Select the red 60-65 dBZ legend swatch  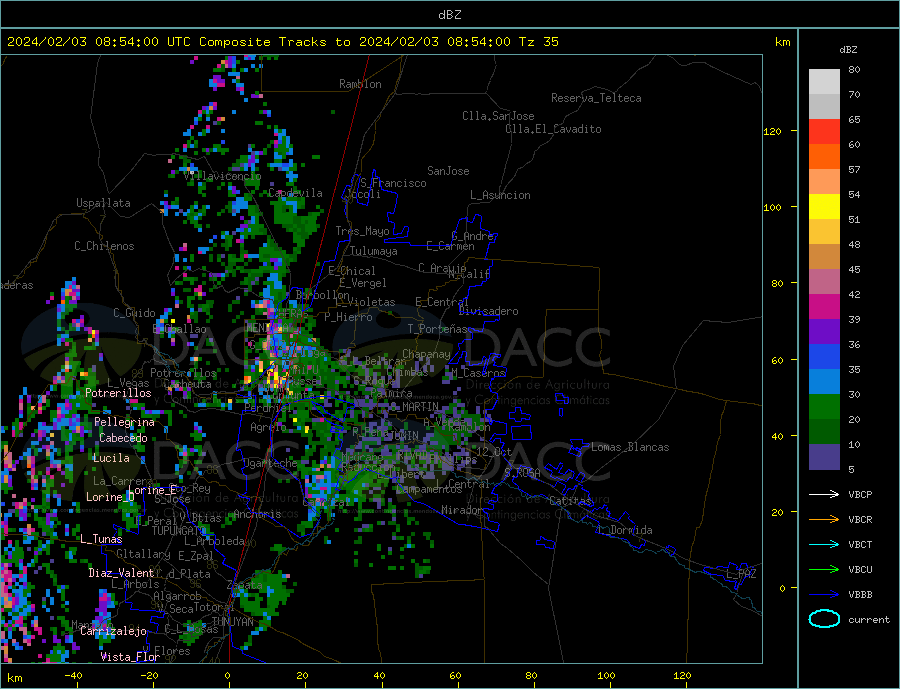824,131
